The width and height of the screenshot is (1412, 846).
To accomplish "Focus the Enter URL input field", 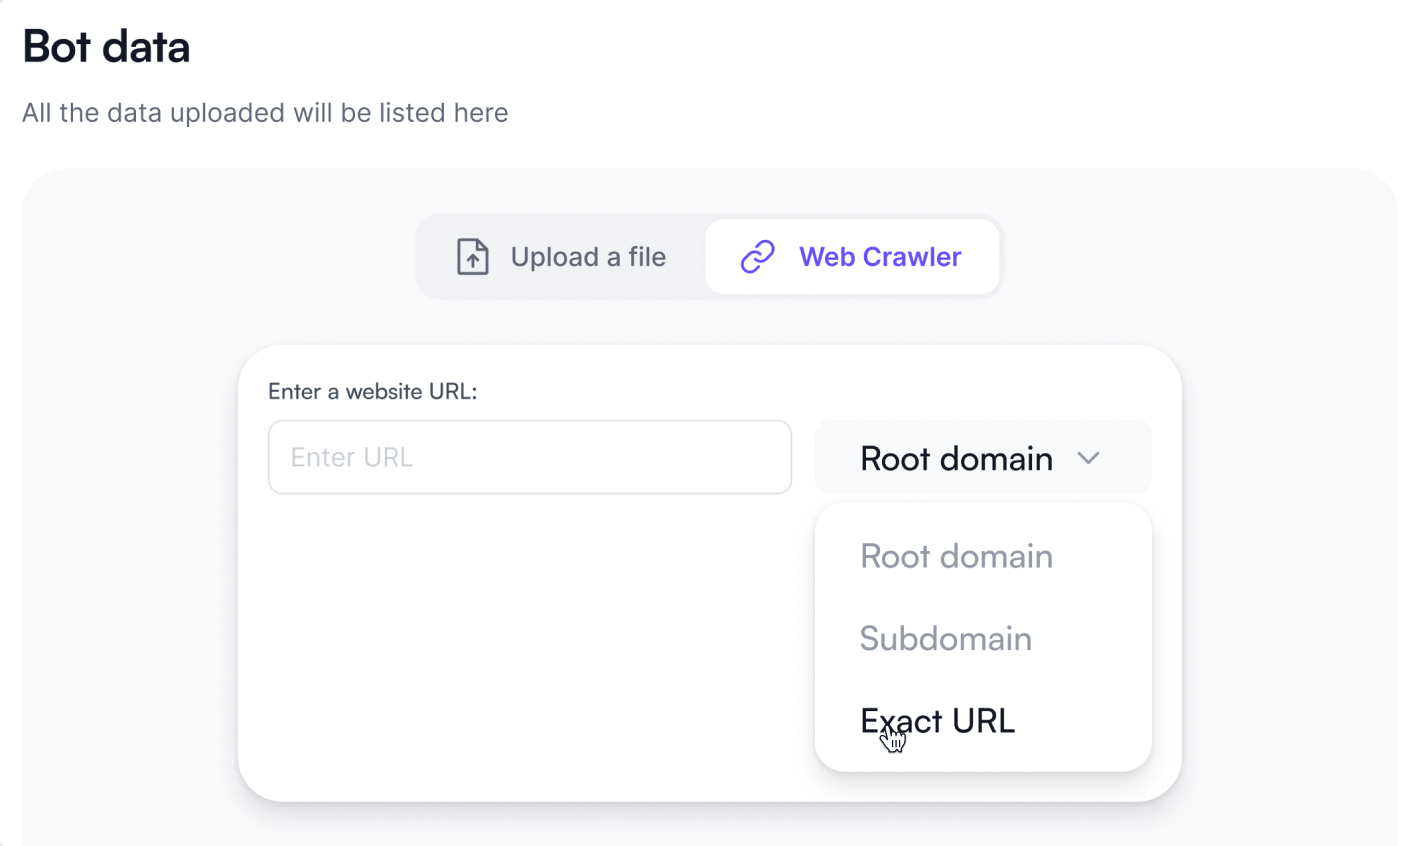I will [x=529, y=457].
